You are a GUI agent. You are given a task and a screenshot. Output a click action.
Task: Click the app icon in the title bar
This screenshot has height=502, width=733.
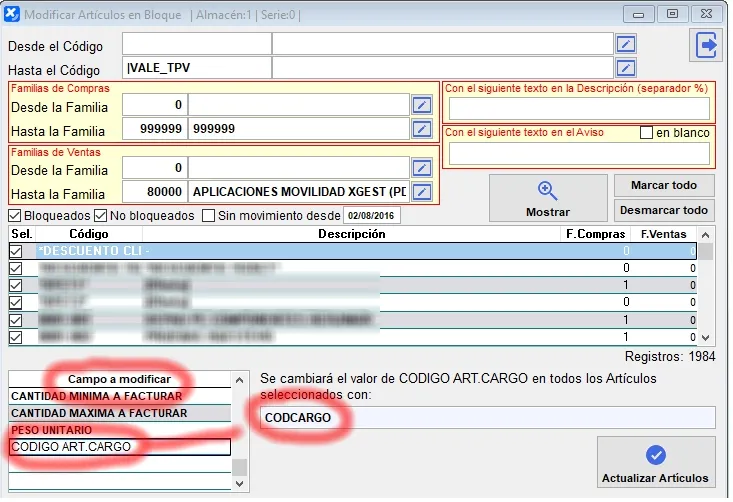pyautogui.click(x=12, y=14)
